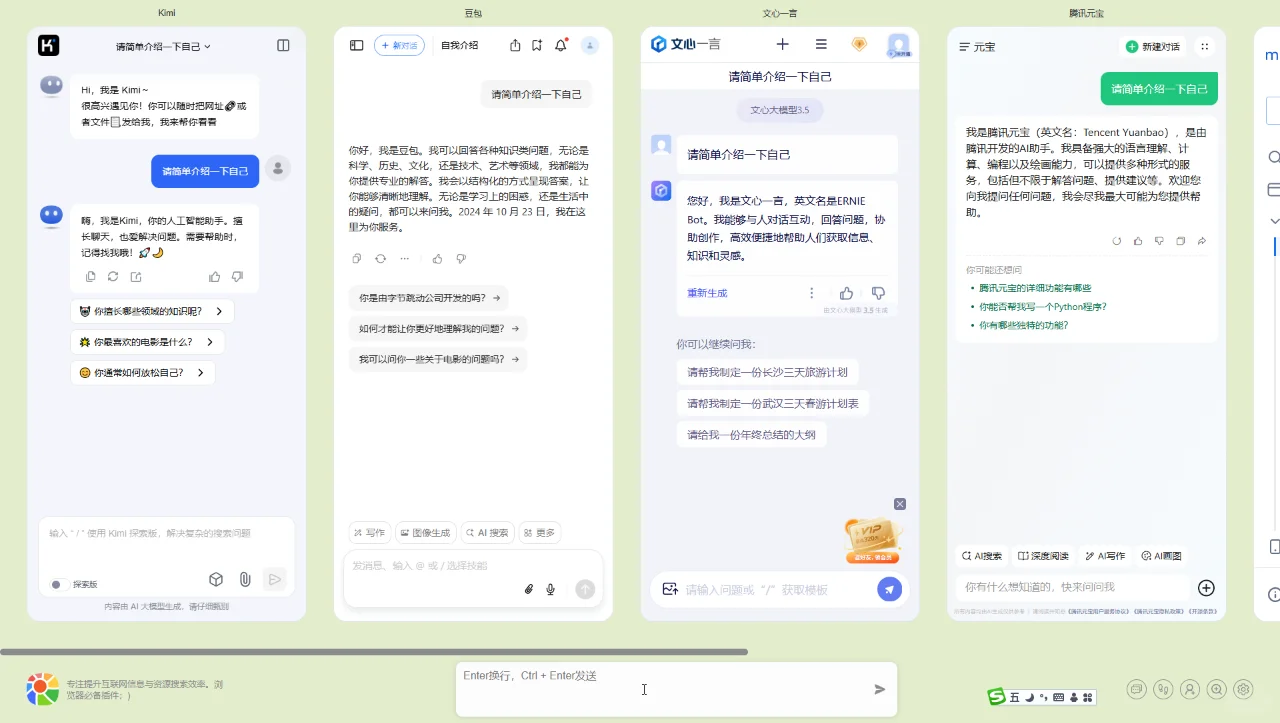Collapse the right sidebar chevron near 腾讯元宝
Screen dimensions: 1280x723
(x=1273, y=220)
